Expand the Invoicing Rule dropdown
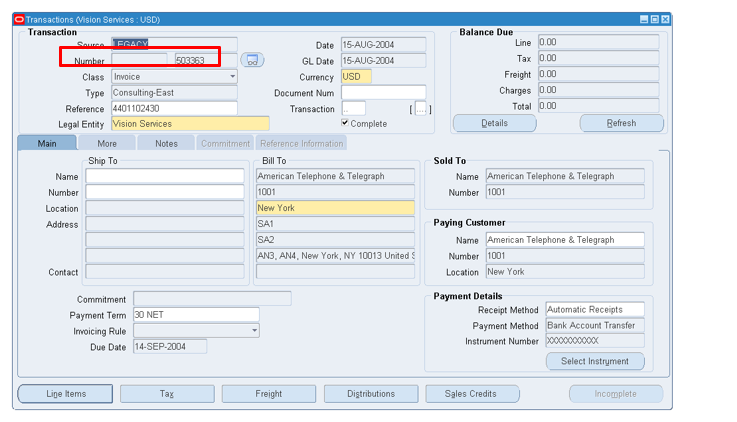The height and width of the screenshot is (422, 737). pyautogui.click(x=254, y=331)
